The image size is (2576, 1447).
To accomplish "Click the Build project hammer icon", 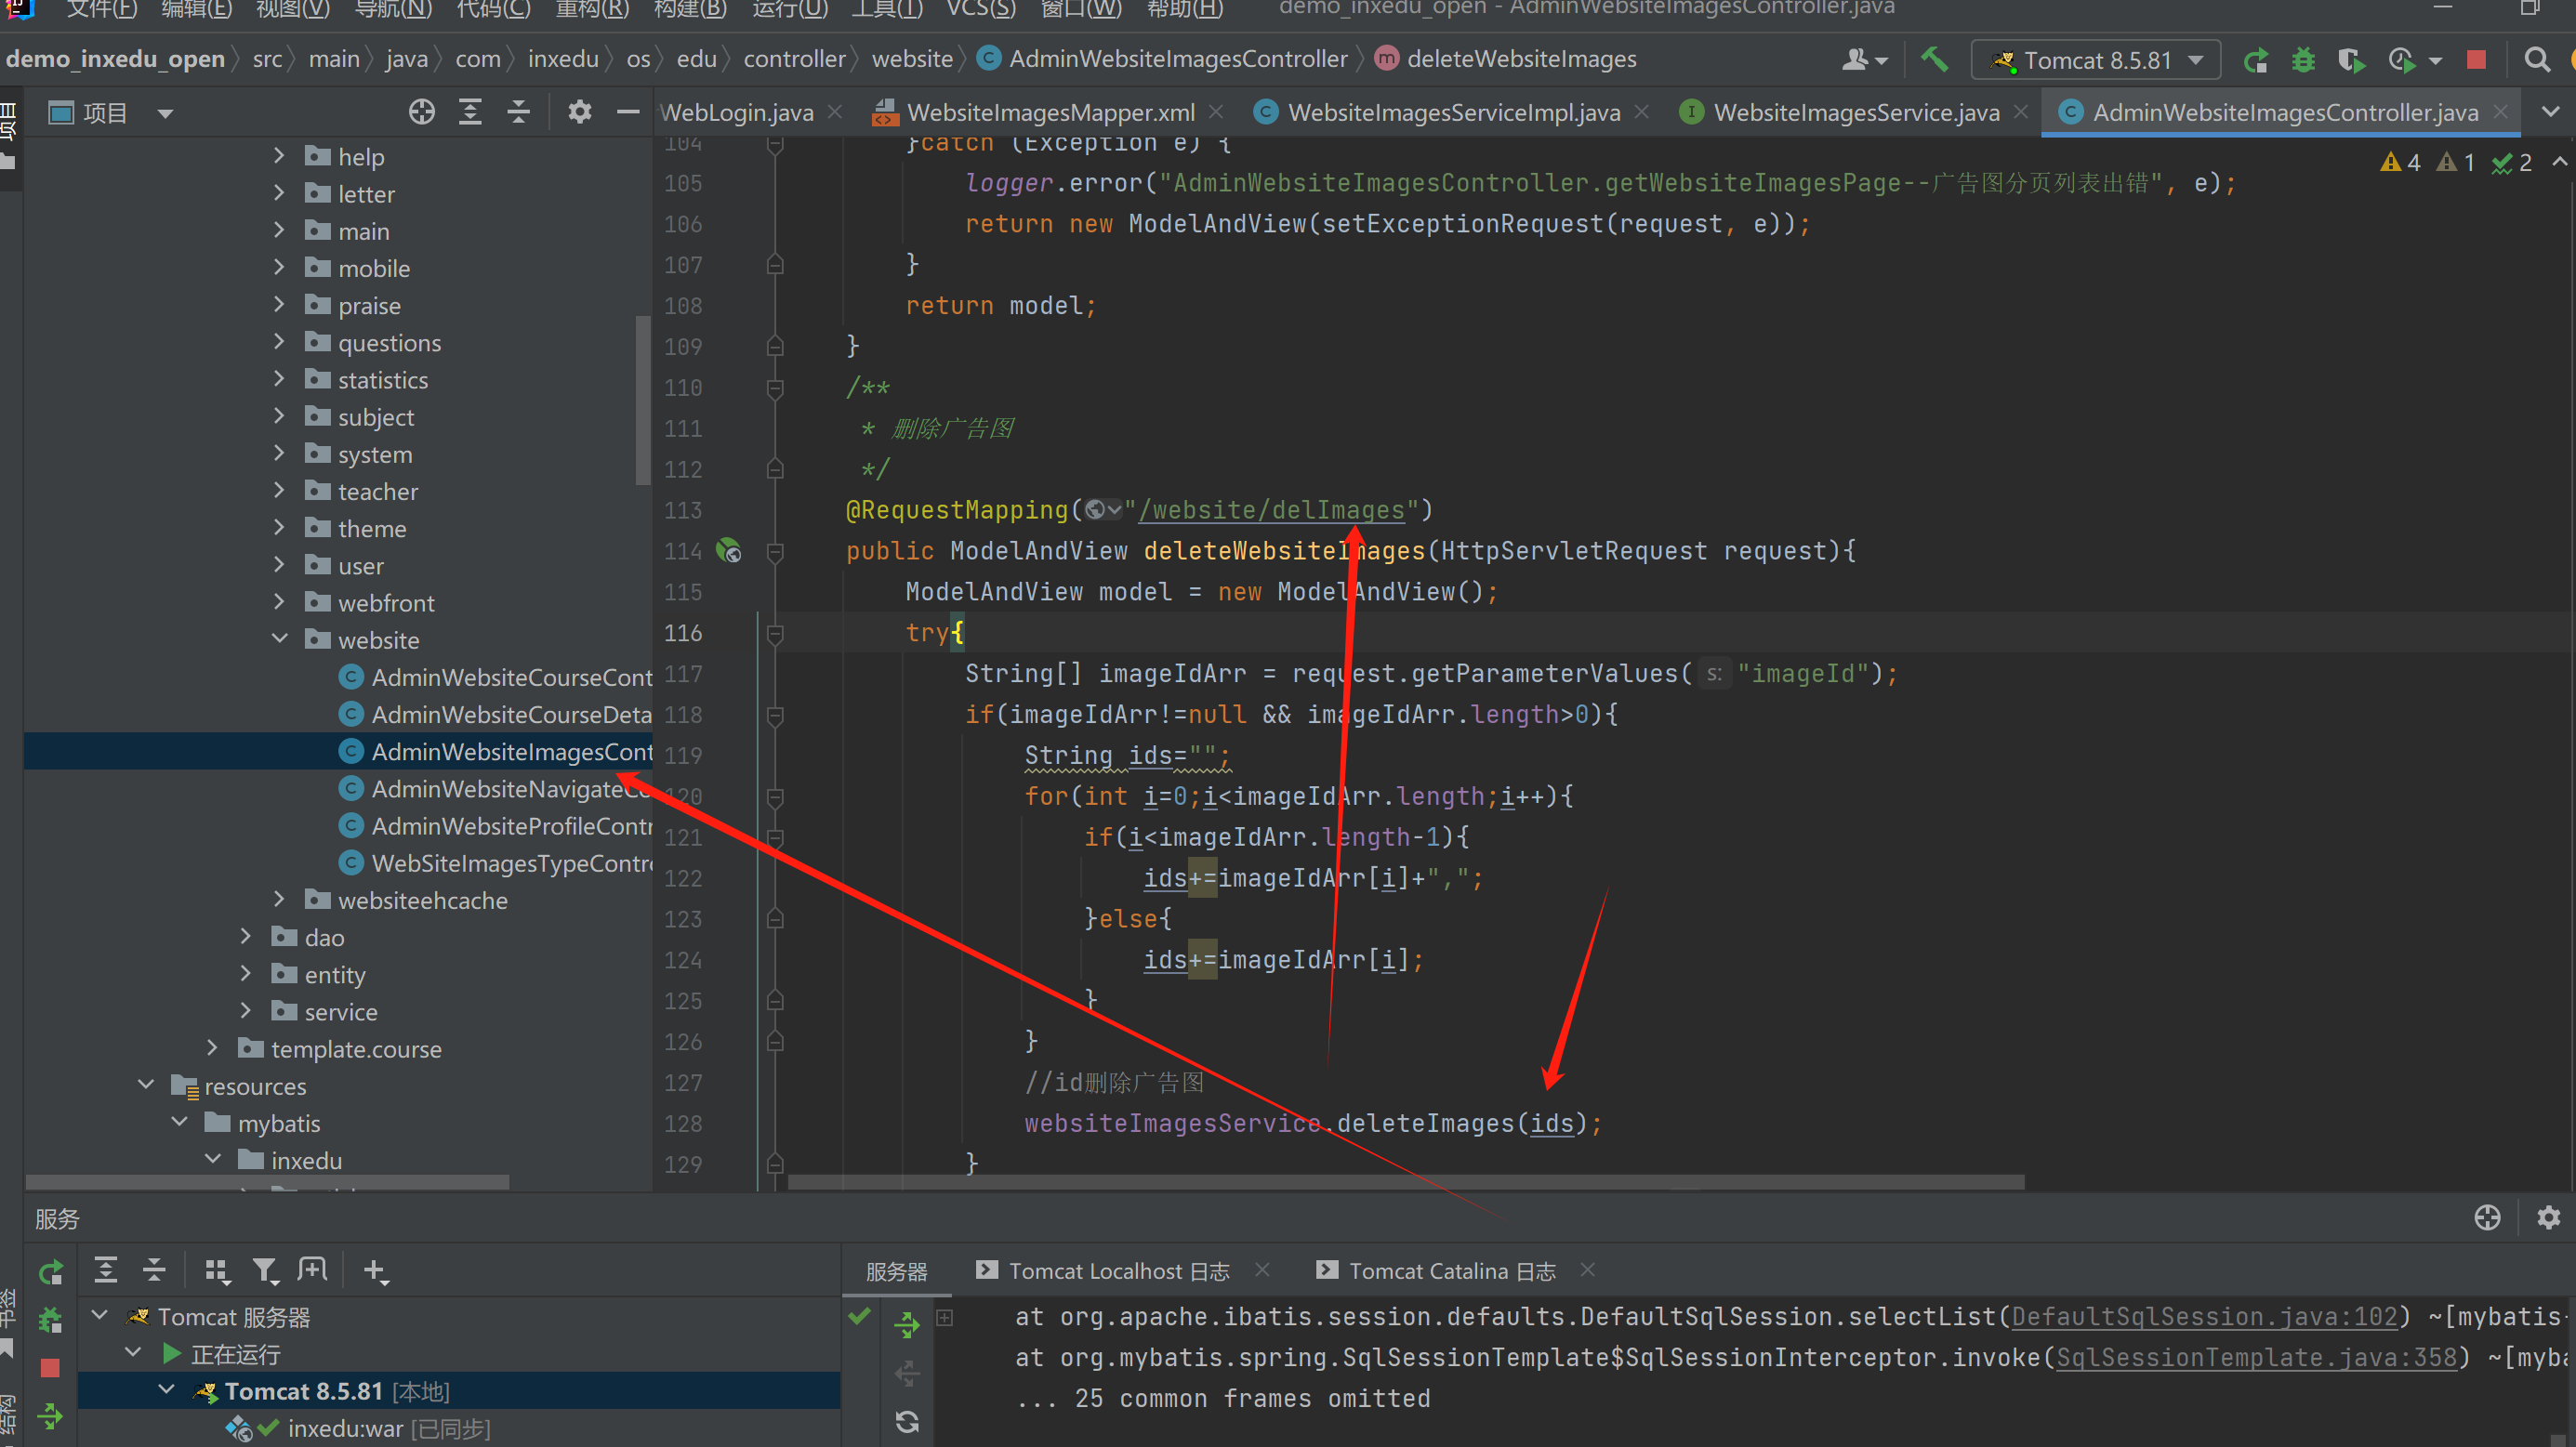I will pos(1934,60).
